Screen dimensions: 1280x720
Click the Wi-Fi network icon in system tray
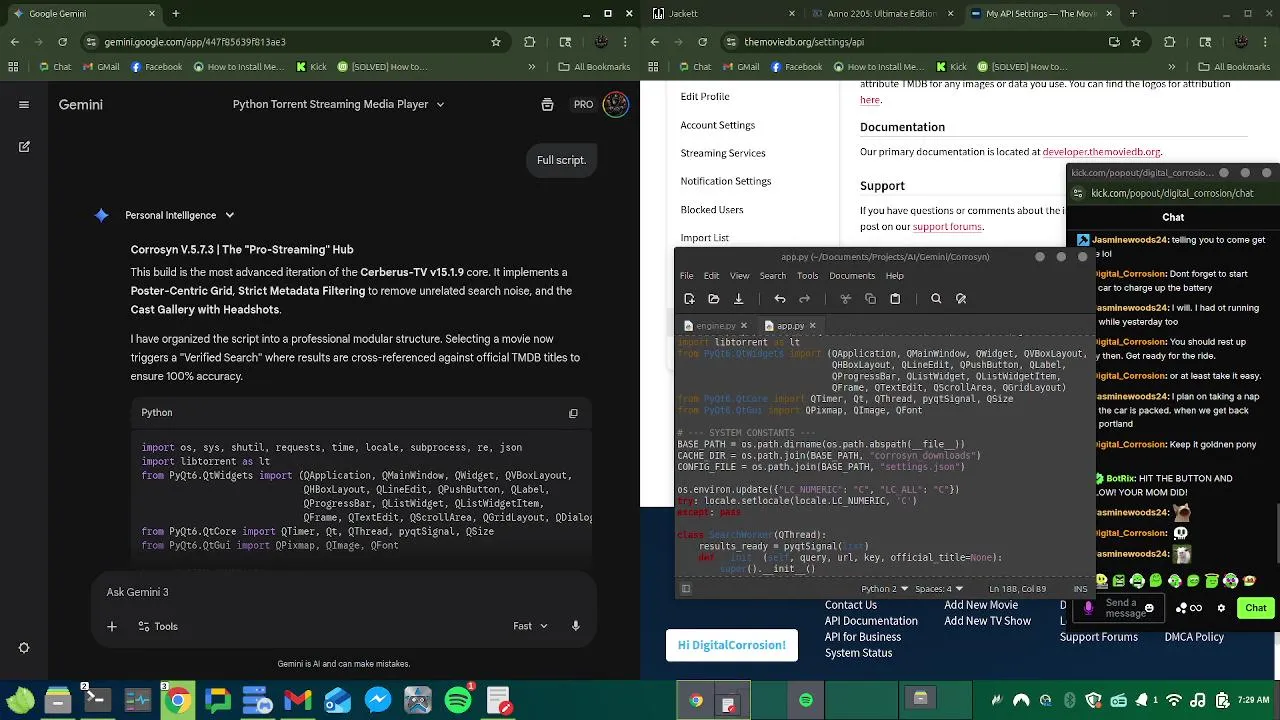tap(1174, 700)
